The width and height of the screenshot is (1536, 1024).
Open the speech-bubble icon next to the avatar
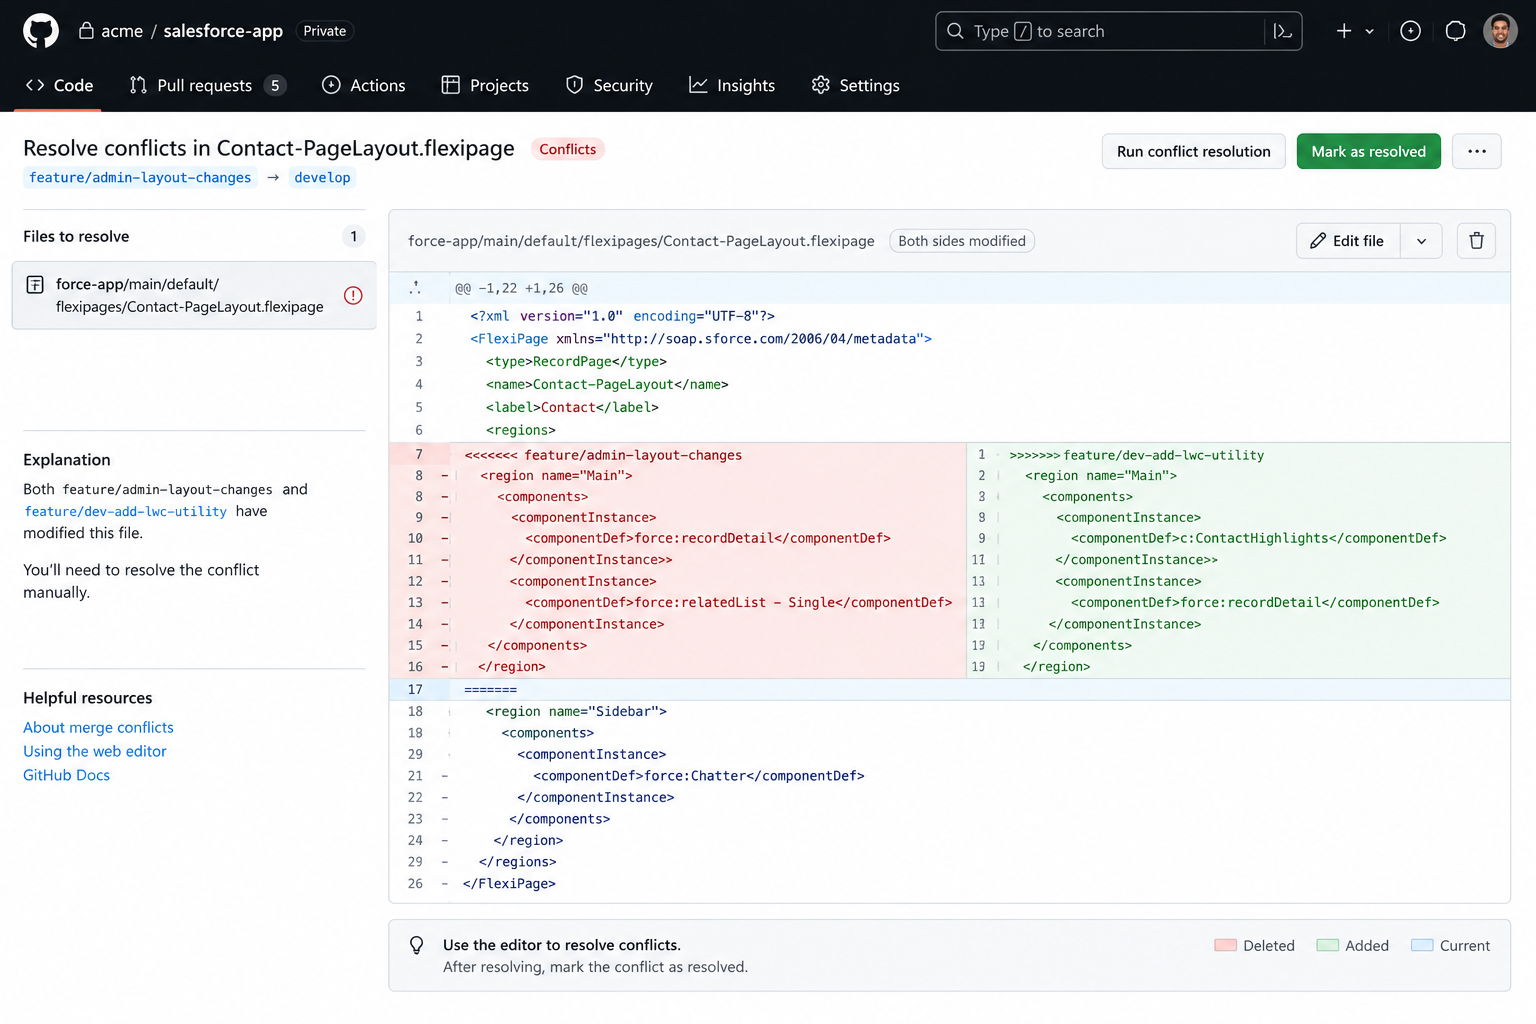tap(1456, 31)
